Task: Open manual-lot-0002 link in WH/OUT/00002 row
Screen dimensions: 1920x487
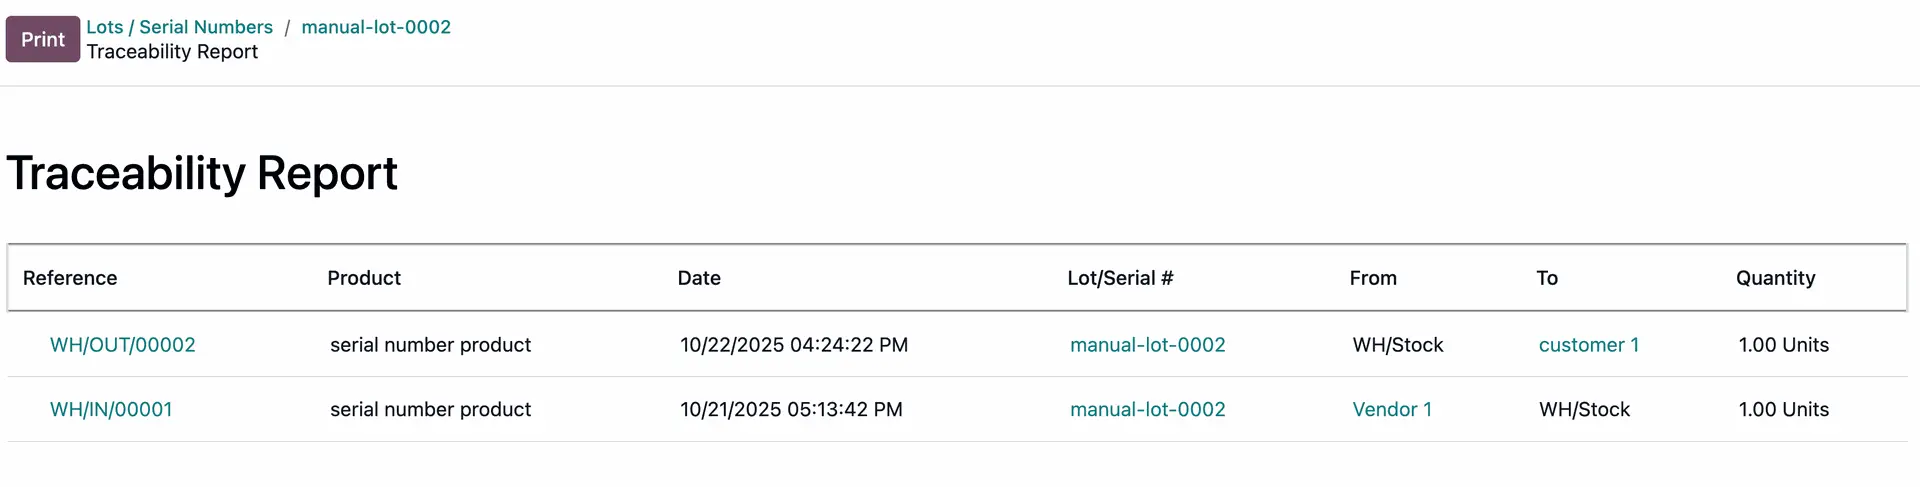Action: (x=1147, y=345)
